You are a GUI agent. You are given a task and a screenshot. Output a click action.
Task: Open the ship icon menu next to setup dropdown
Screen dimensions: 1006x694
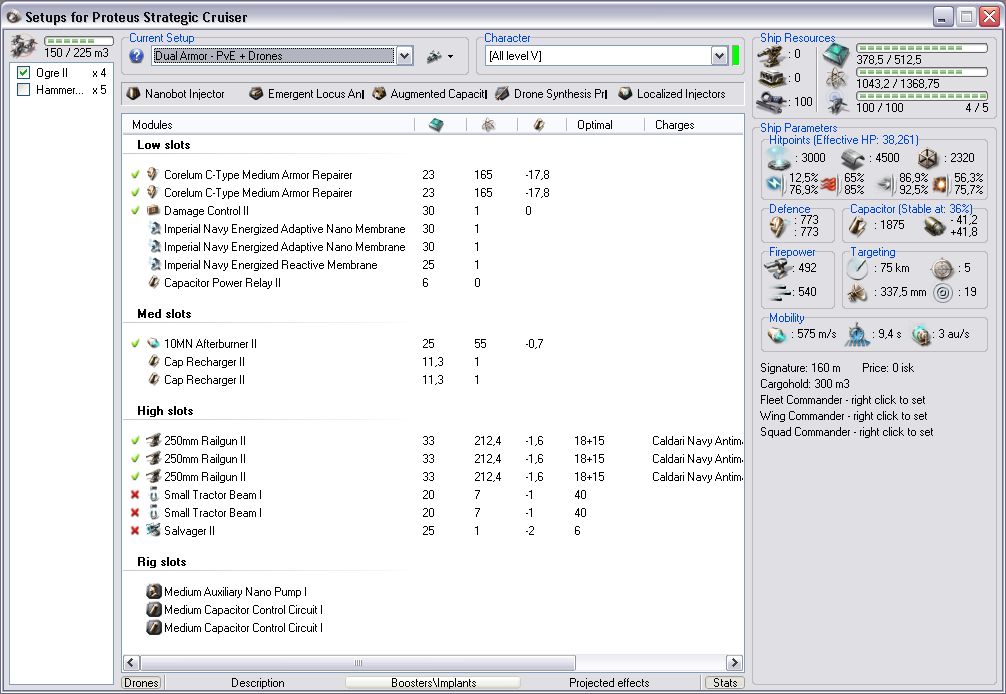tap(439, 56)
